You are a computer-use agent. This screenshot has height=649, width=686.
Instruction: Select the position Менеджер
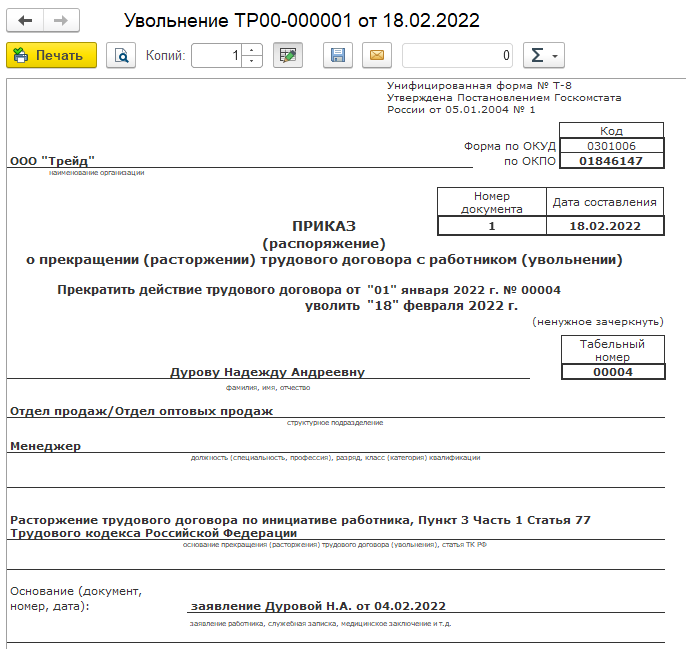coord(46,446)
